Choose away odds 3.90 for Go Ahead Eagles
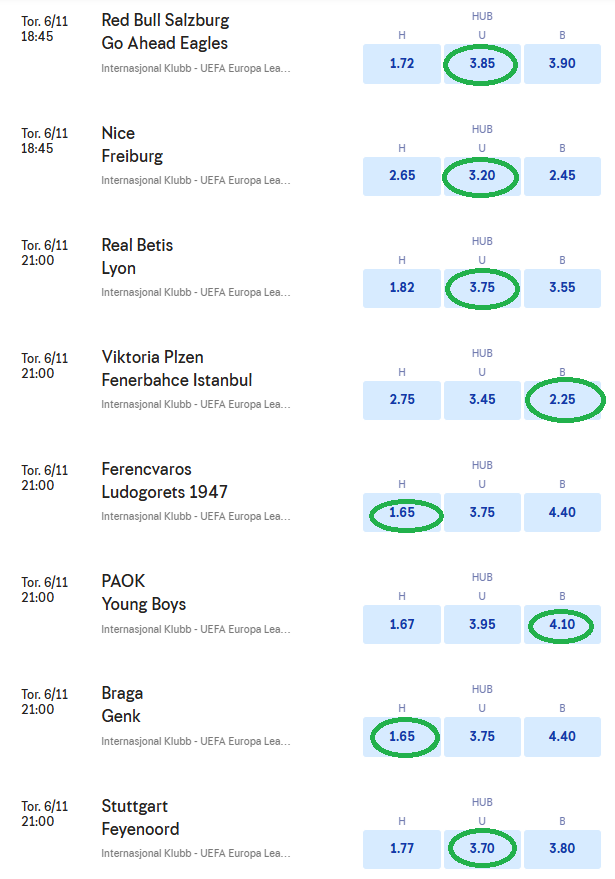 click(x=562, y=64)
